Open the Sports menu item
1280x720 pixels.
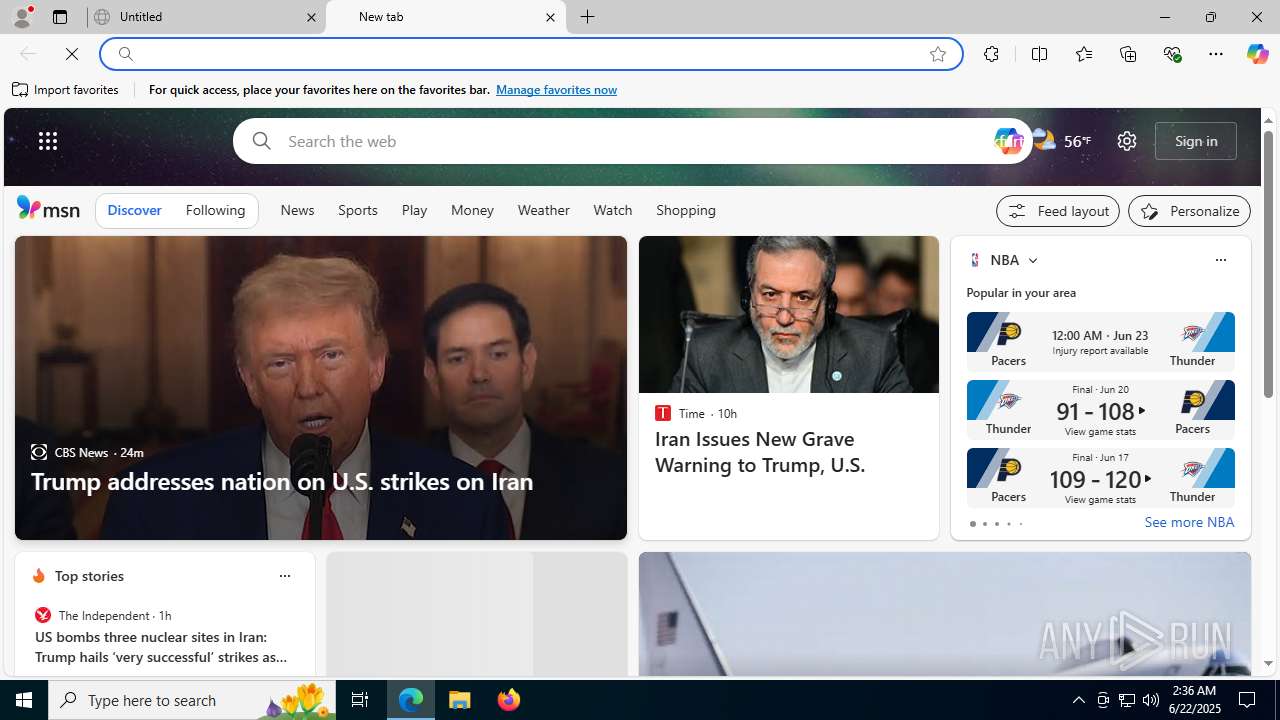click(358, 210)
